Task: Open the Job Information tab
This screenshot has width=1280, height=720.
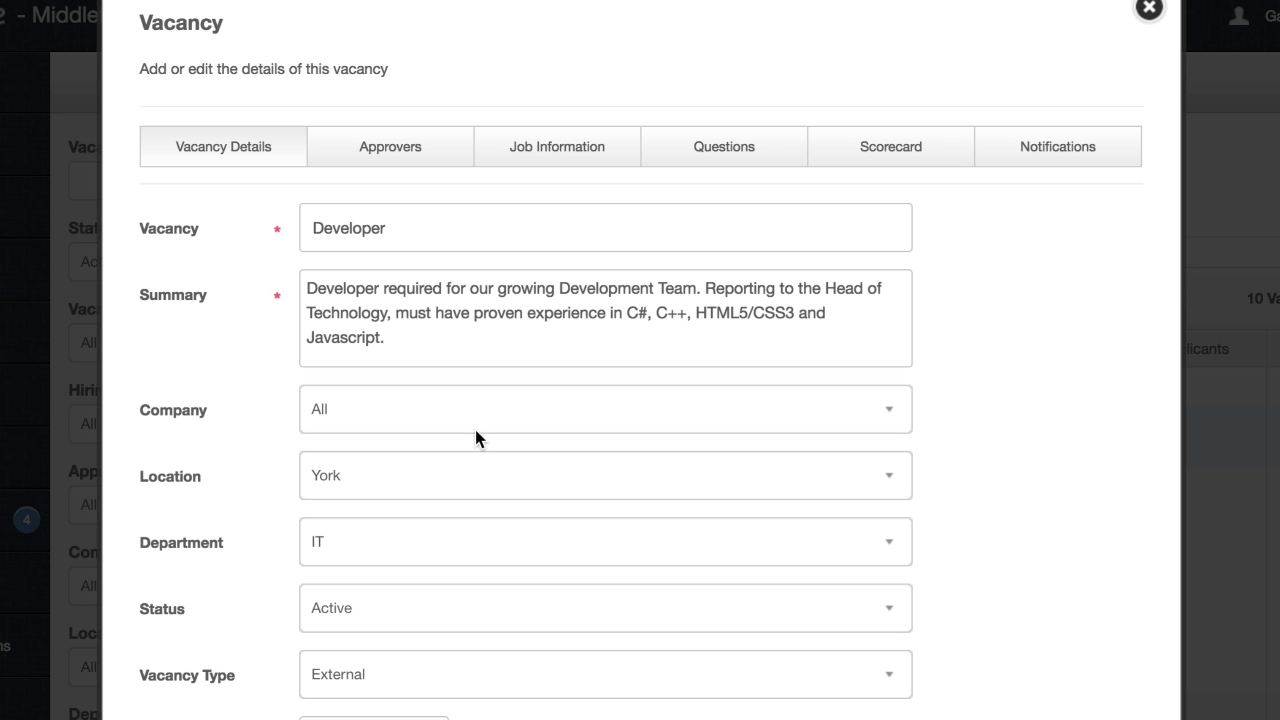Action: tap(557, 146)
